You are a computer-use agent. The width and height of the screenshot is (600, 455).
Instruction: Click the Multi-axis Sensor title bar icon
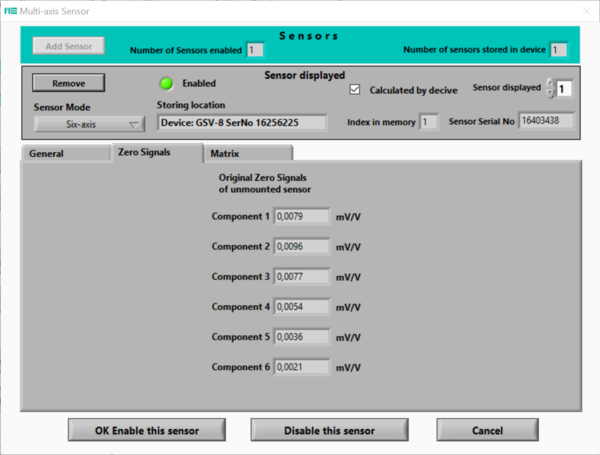[x=12, y=10]
